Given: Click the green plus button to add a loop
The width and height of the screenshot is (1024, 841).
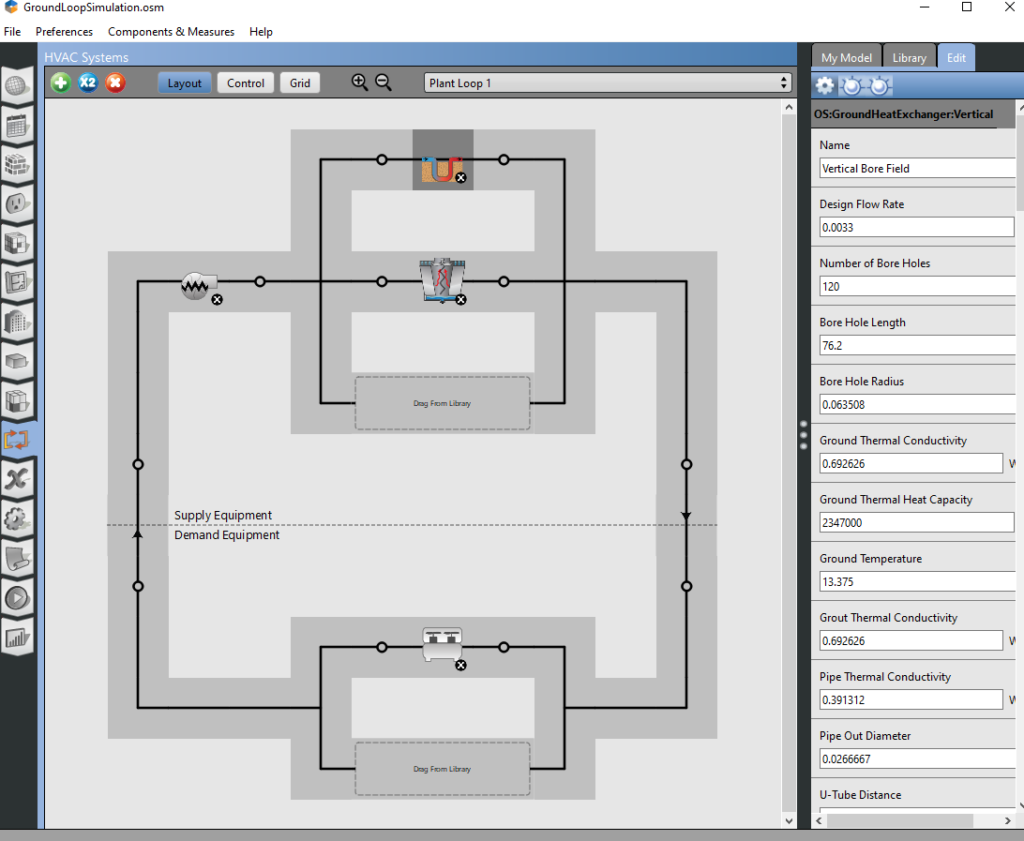Looking at the screenshot, I should click(59, 83).
